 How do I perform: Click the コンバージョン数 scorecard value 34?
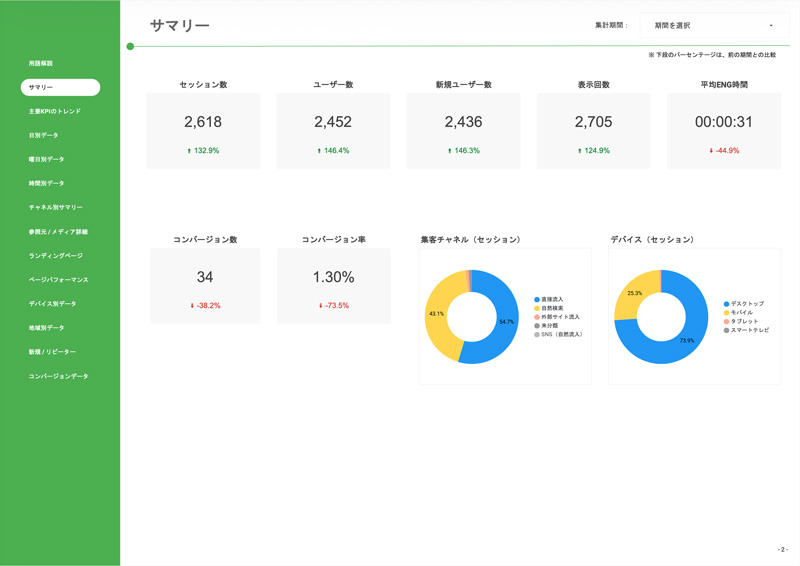(205, 277)
